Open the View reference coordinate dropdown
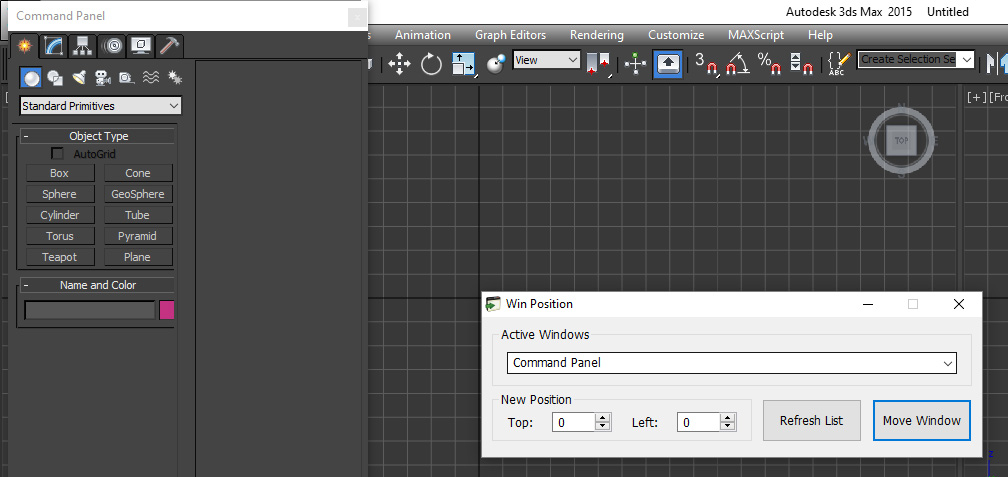The width and height of the screenshot is (1008, 477). point(573,60)
